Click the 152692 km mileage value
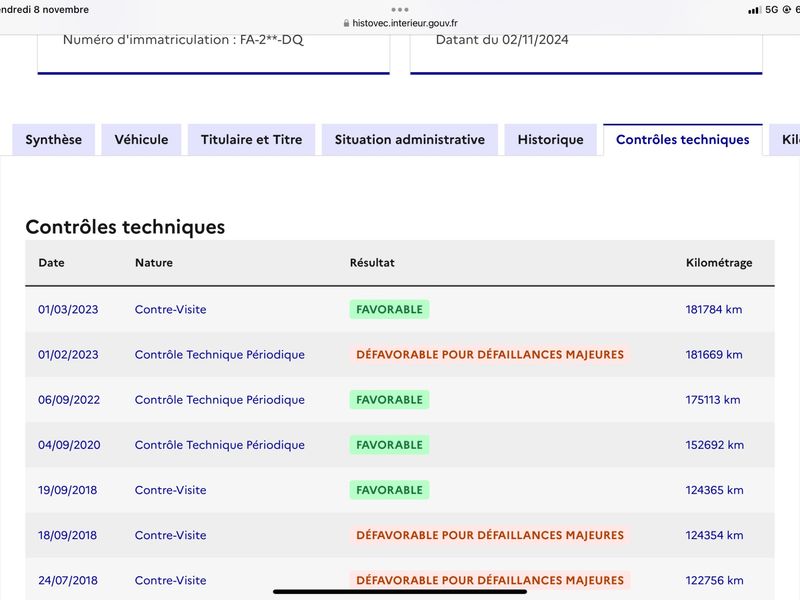 point(714,445)
